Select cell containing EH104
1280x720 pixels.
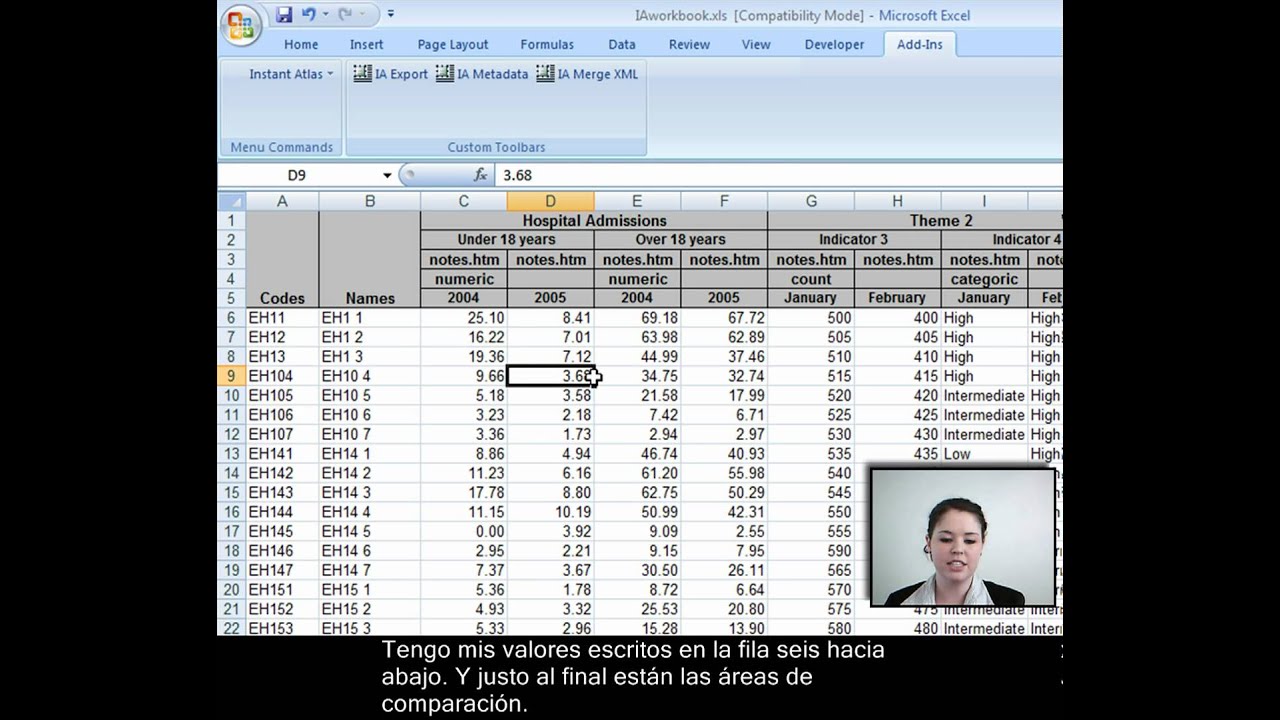(x=282, y=376)
